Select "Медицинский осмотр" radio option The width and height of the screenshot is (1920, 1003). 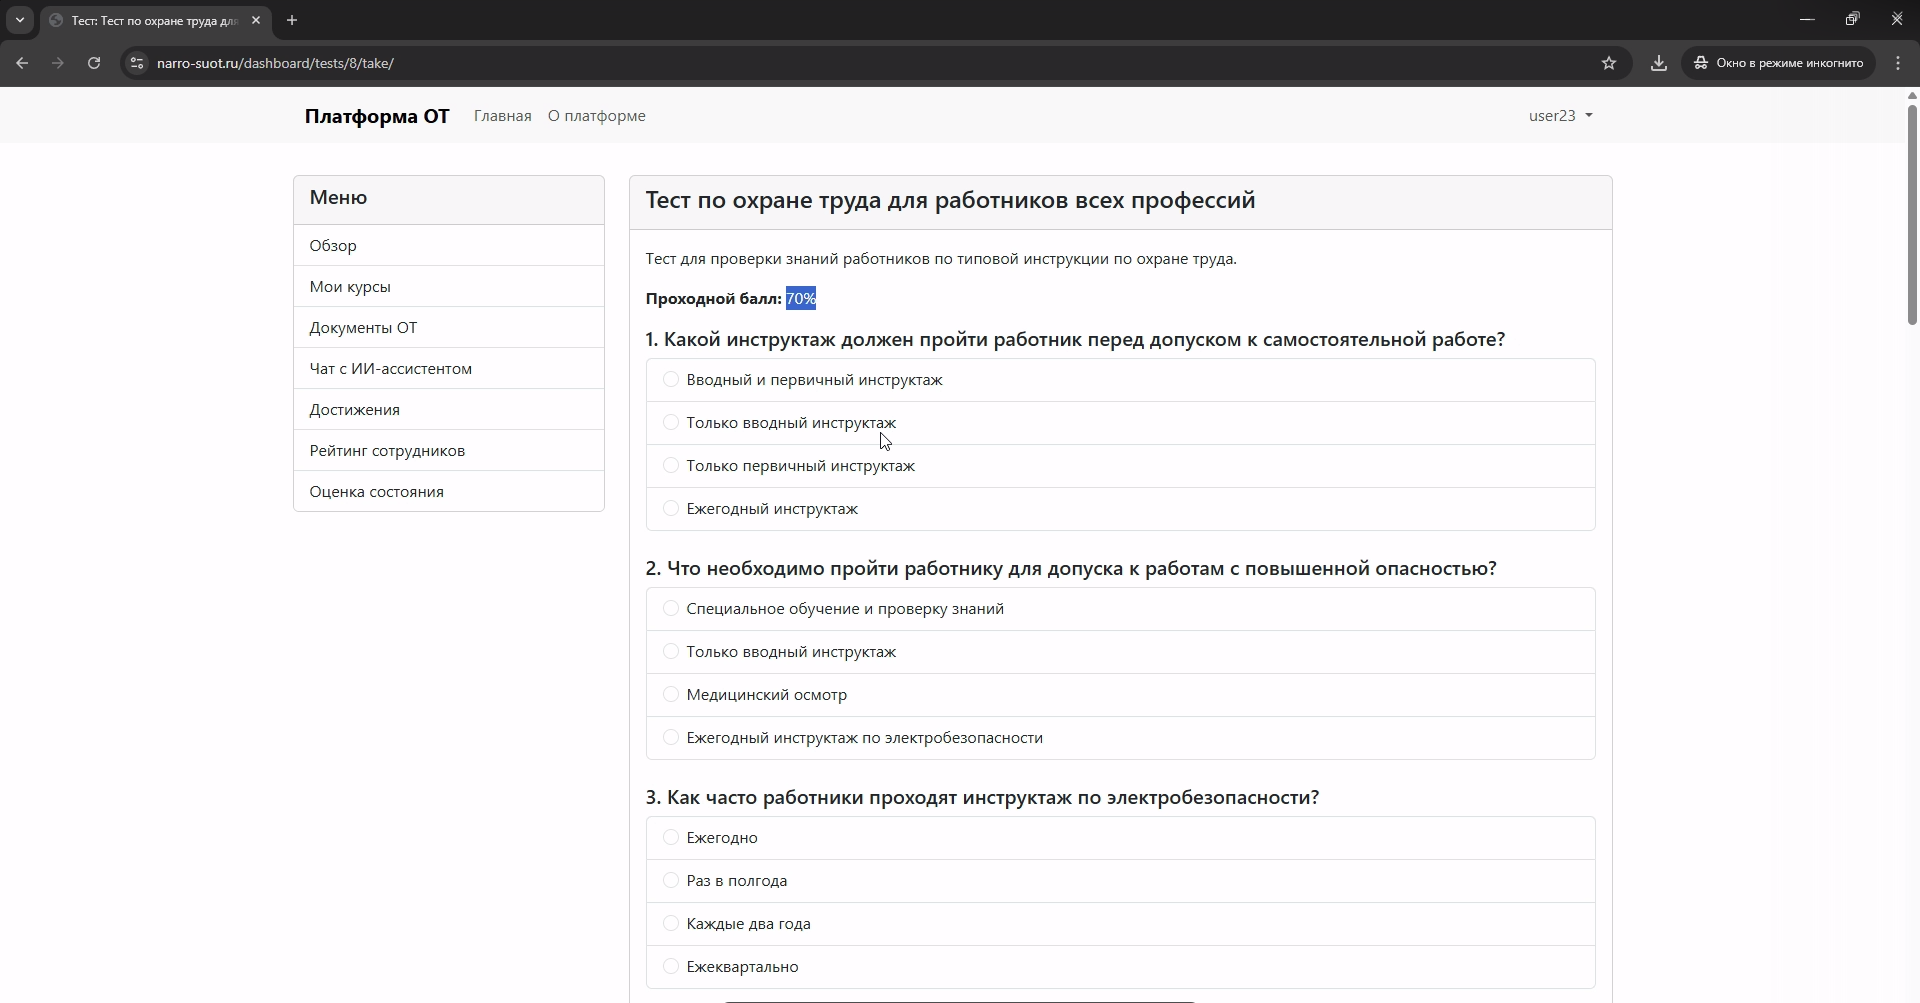(x=671, y=695)
